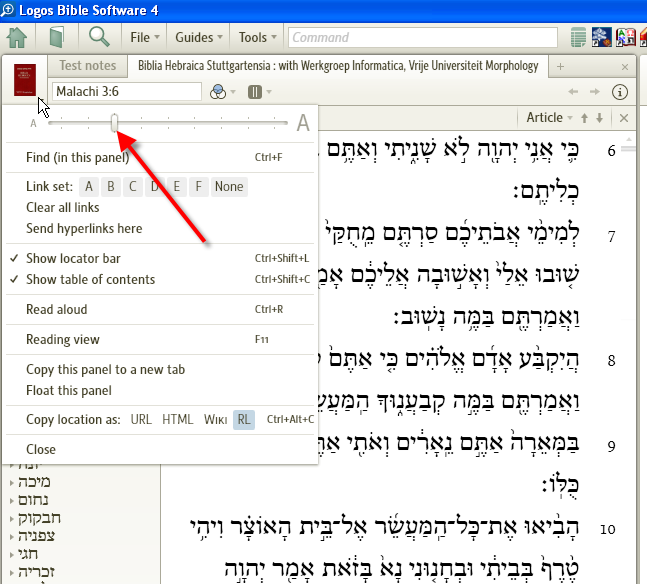Screen dimensions: 647x584
Task: Close the Biblia Hebraica tab panel
Action: coord(625,67)
